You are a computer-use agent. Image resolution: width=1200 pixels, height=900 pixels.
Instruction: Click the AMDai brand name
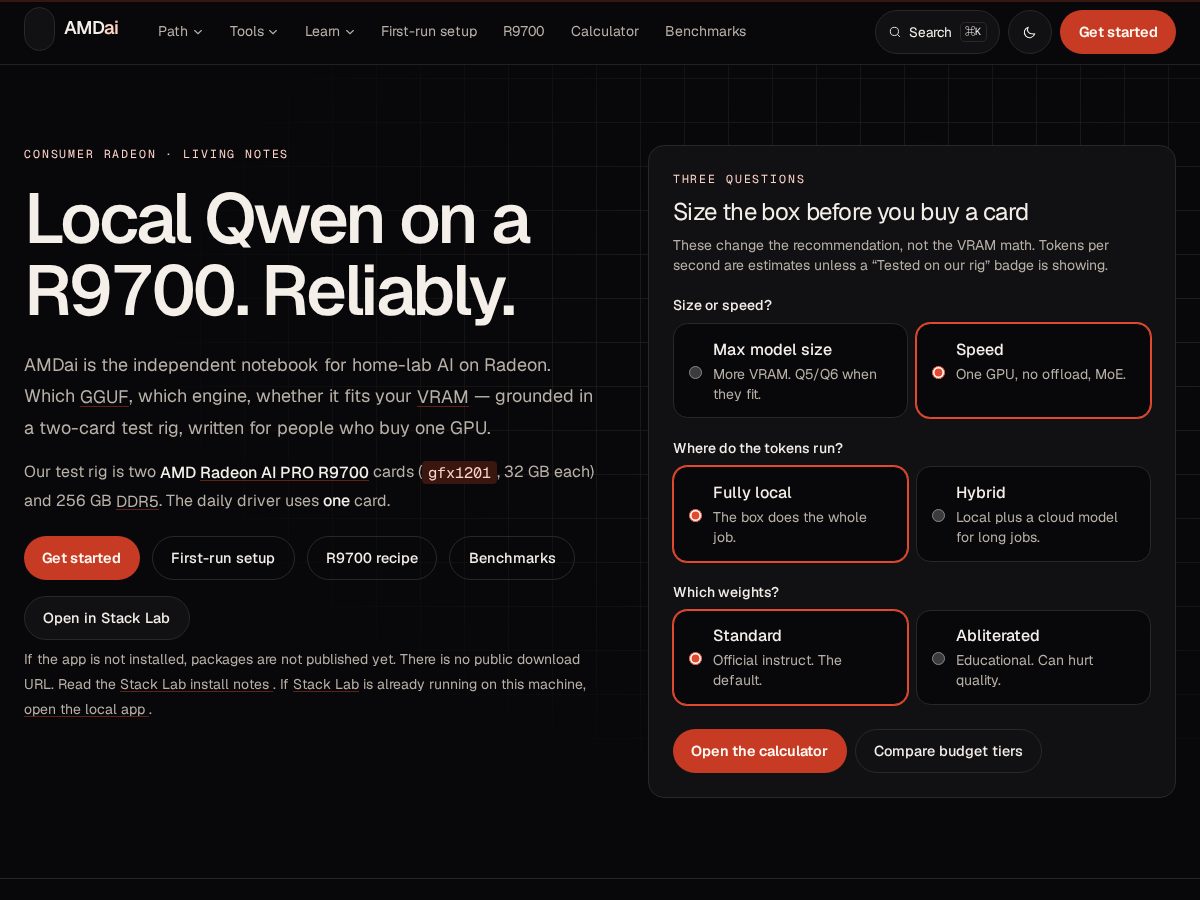[x=91, y=28]
